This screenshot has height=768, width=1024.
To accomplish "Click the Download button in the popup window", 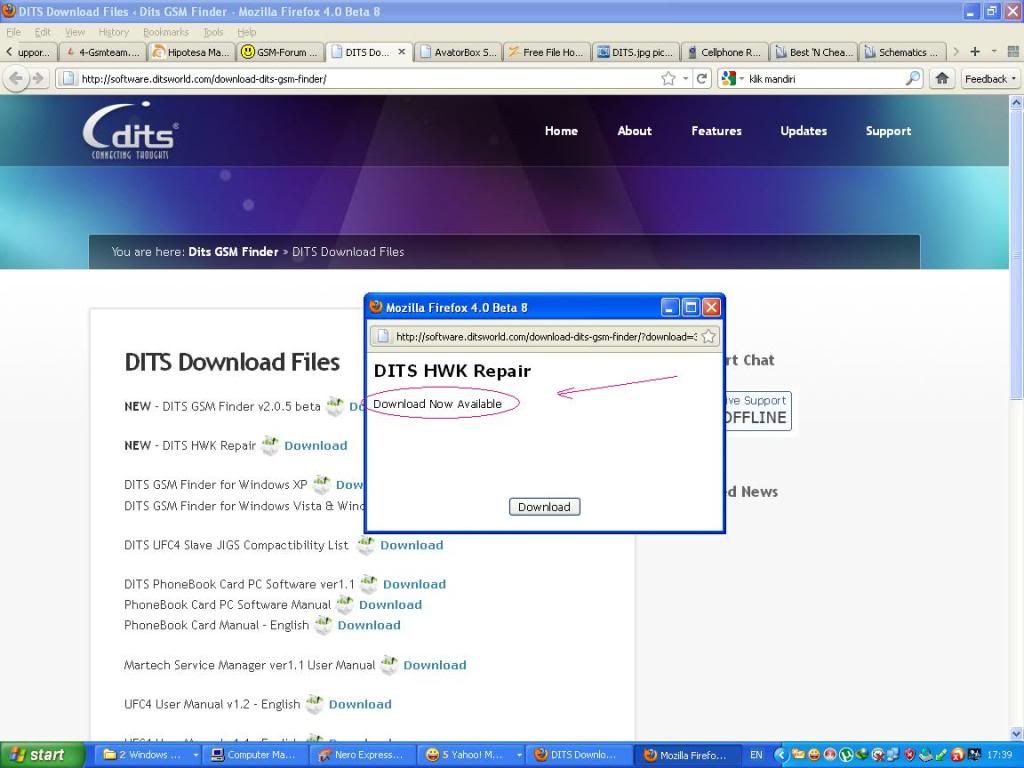I will point(544,507).
